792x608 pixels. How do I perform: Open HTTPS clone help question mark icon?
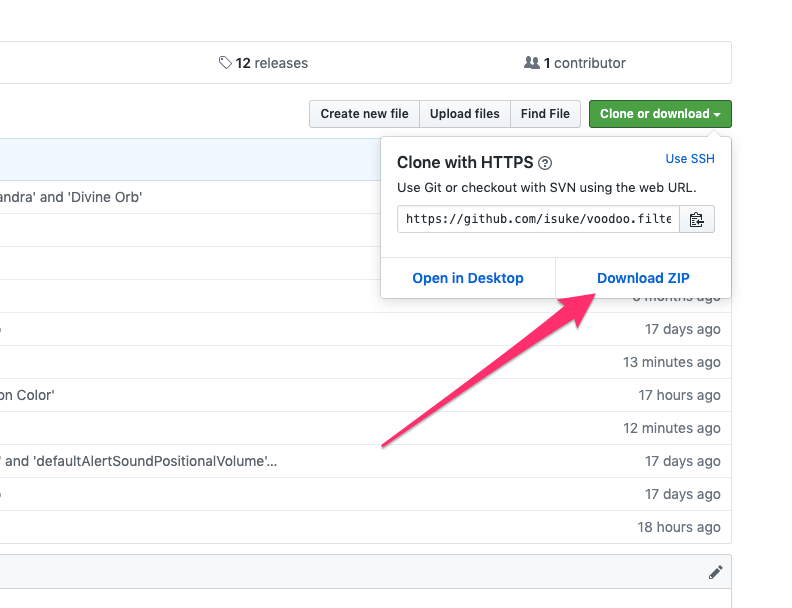(545, 163)
